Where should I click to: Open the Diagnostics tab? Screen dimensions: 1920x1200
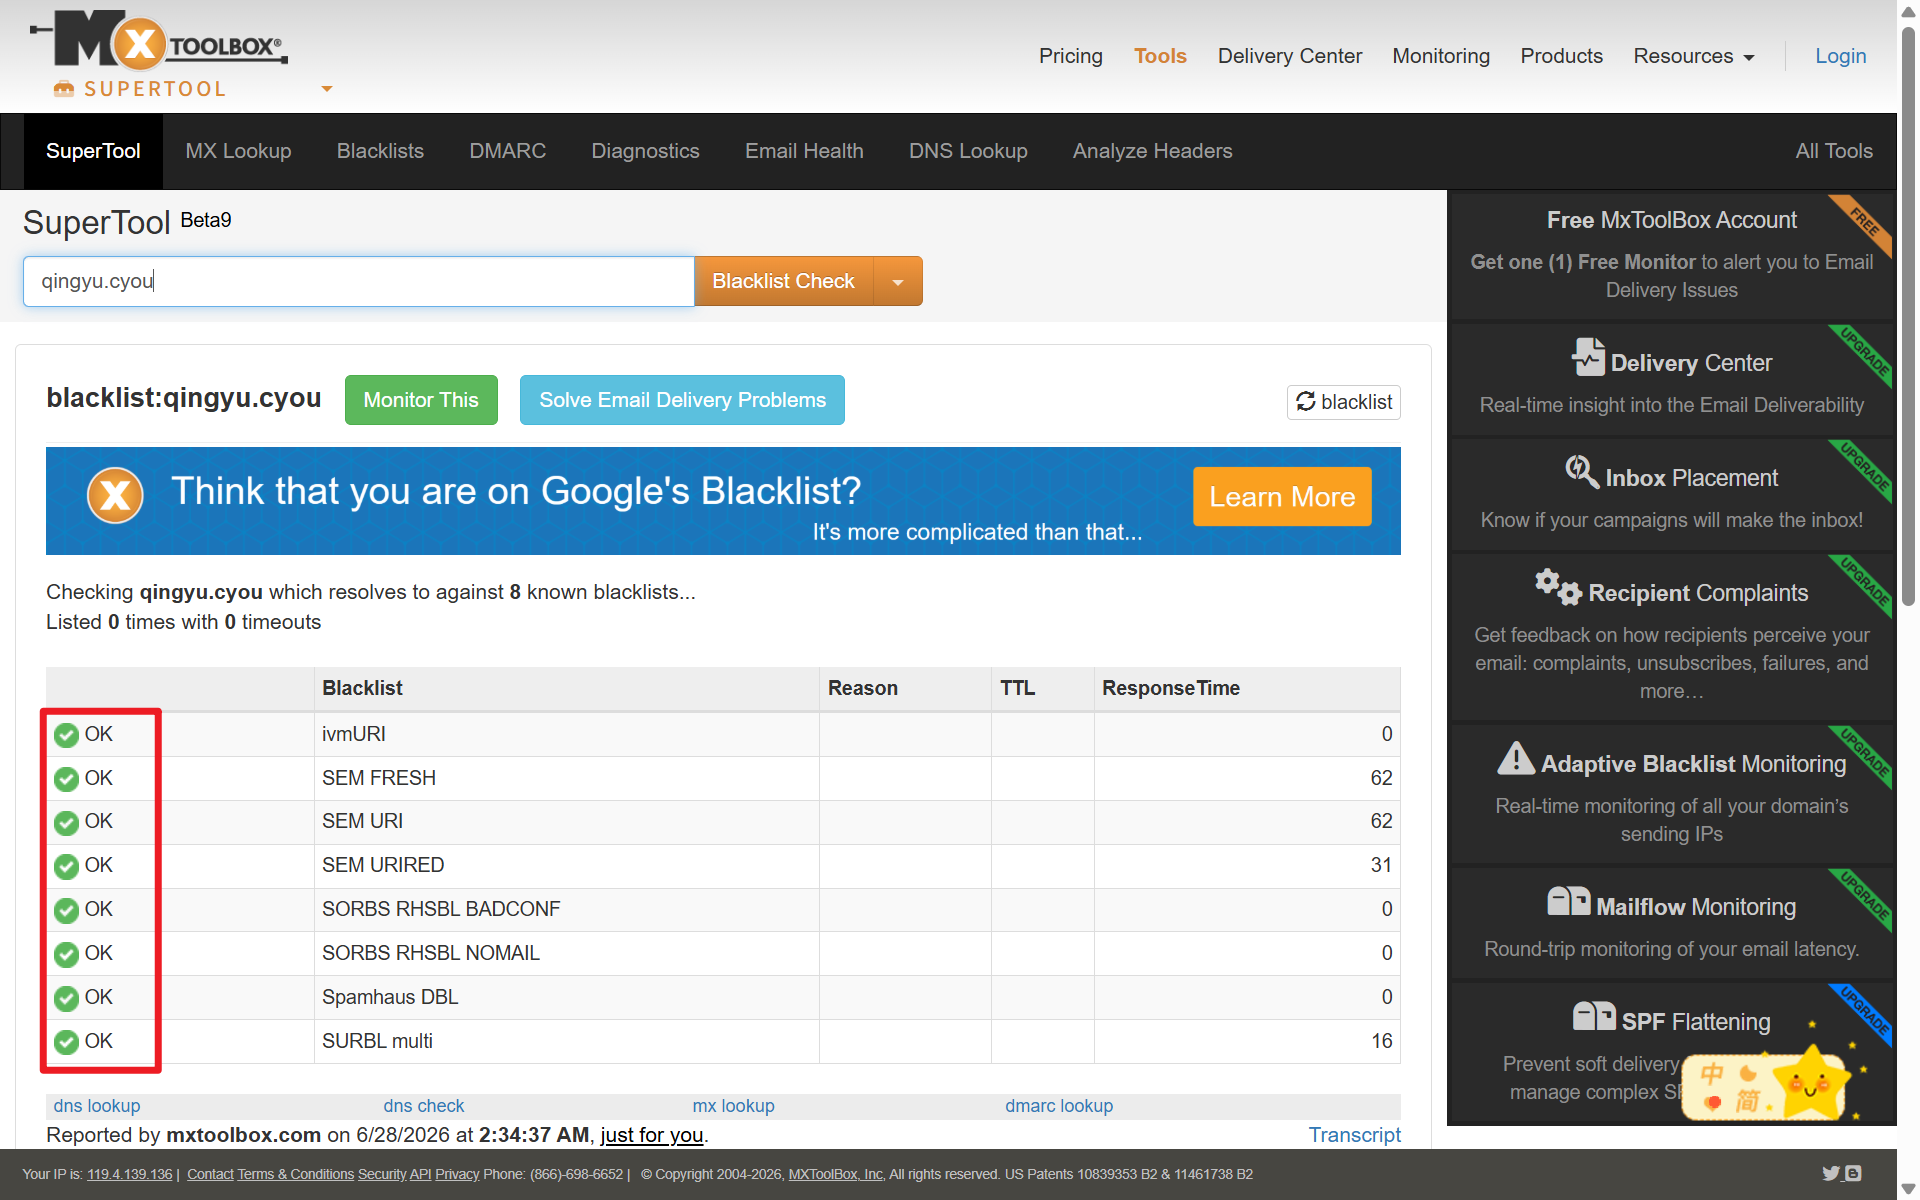(x=645, y=151)
